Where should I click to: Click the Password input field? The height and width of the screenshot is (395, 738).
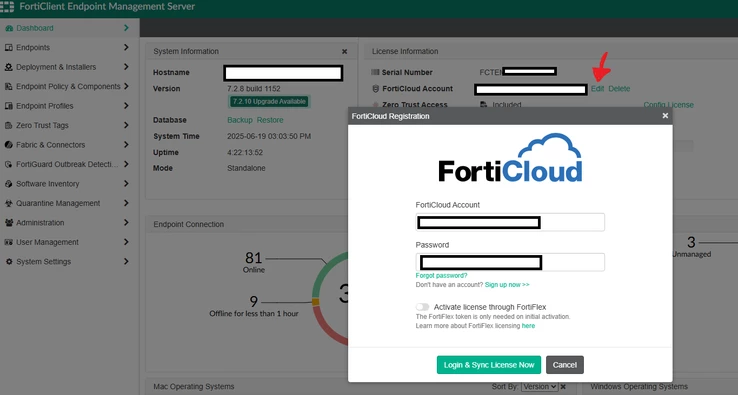point(510,262)
